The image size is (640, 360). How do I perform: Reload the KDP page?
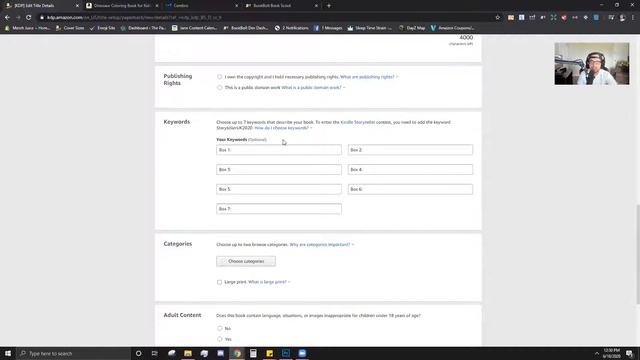(x=29, y=18)
